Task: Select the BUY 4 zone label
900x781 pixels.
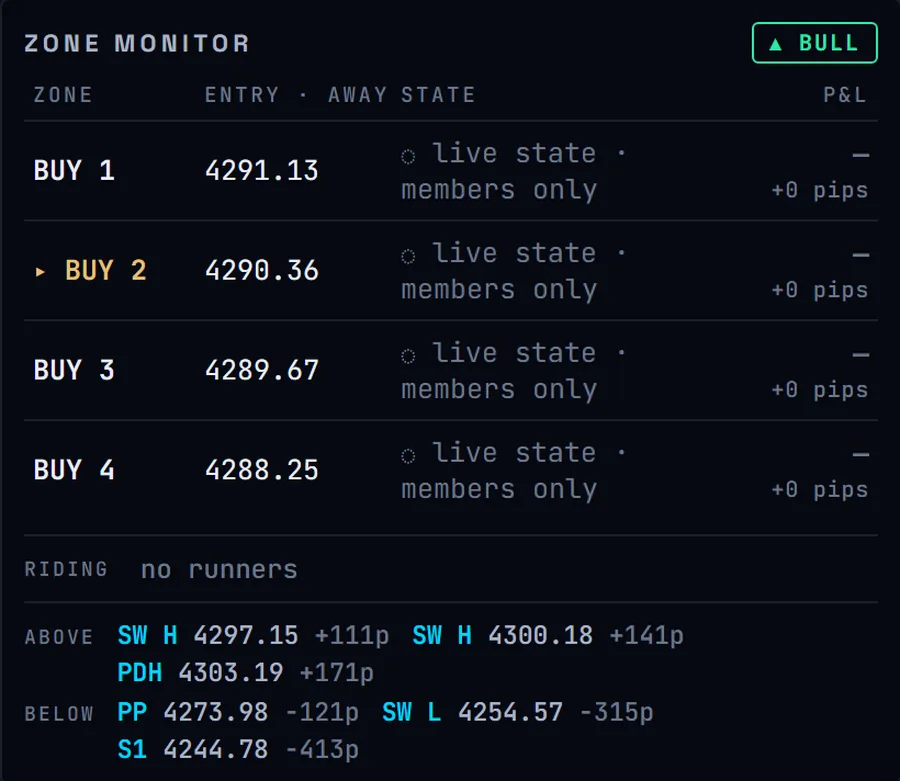Action: [74, 470]
